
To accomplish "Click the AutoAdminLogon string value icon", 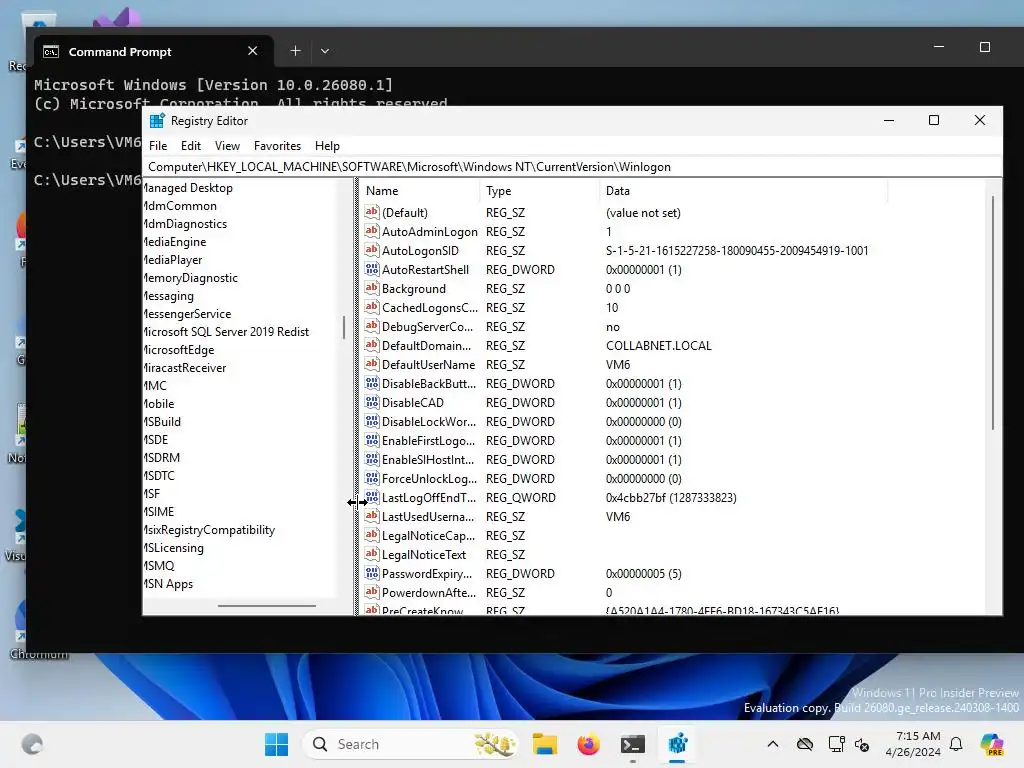I will tap(372, 231).
